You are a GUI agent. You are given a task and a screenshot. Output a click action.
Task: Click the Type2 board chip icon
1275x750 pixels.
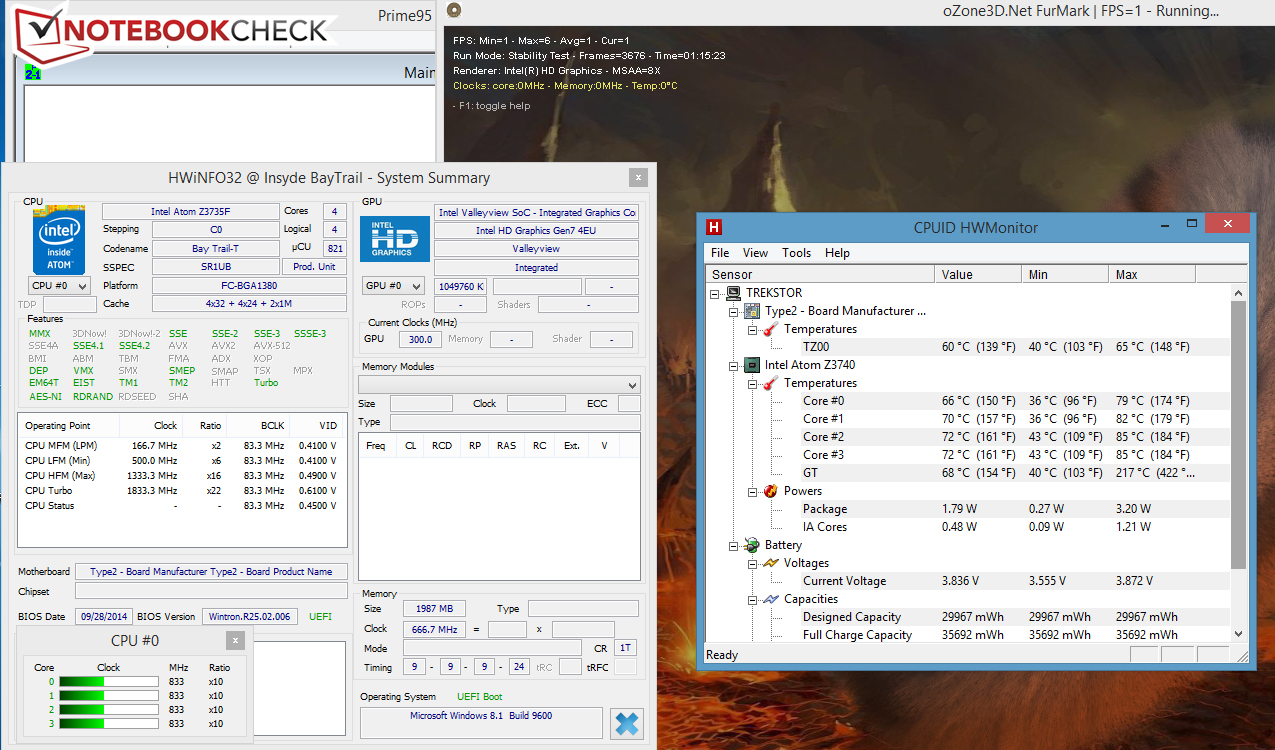752,311
